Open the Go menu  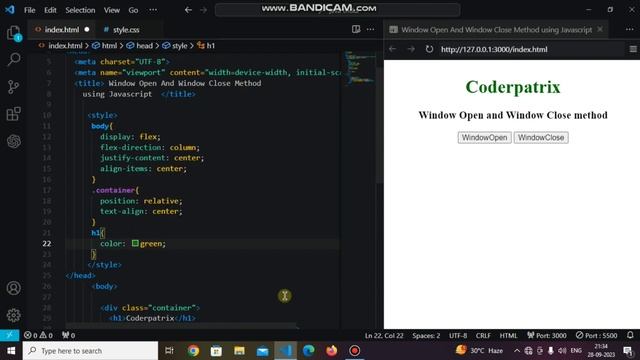tap(133, 10)
